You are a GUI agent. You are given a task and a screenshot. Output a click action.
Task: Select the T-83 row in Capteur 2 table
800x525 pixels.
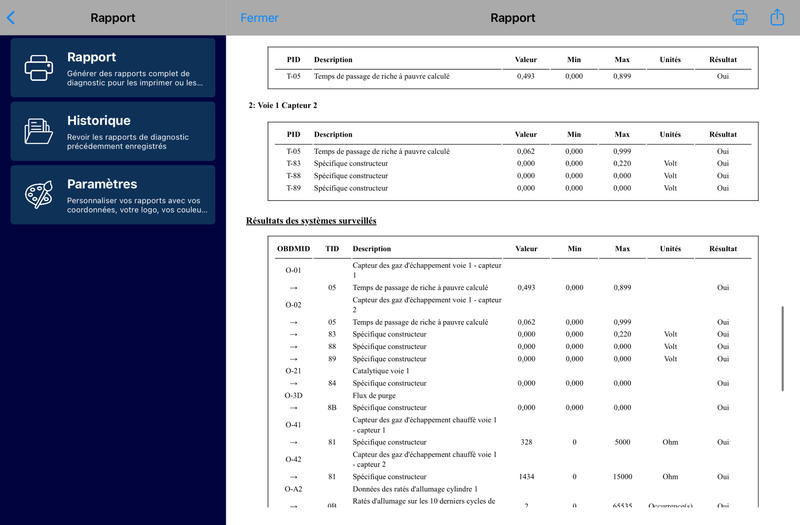pyautogui.click(x=512, y=164)
